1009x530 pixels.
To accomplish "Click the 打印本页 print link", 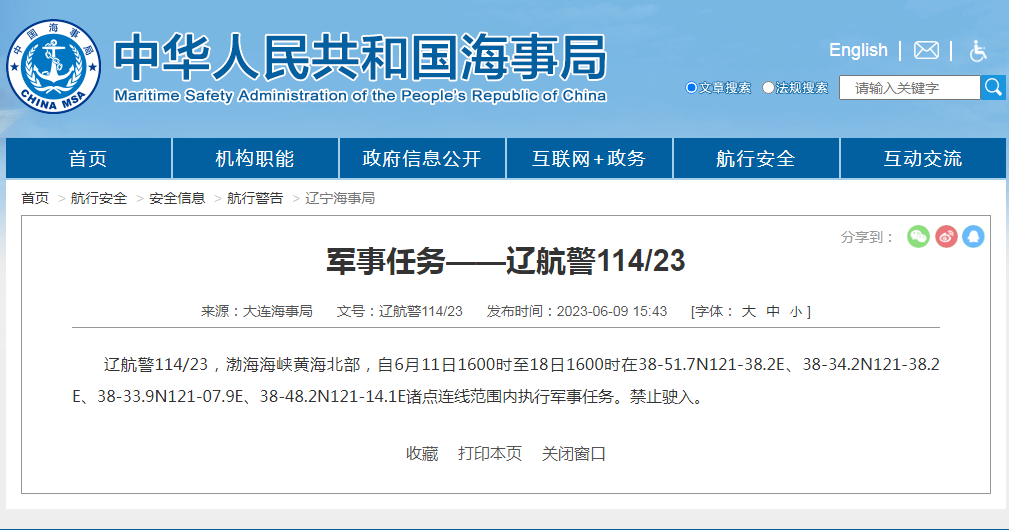I will tap(490, 453).
